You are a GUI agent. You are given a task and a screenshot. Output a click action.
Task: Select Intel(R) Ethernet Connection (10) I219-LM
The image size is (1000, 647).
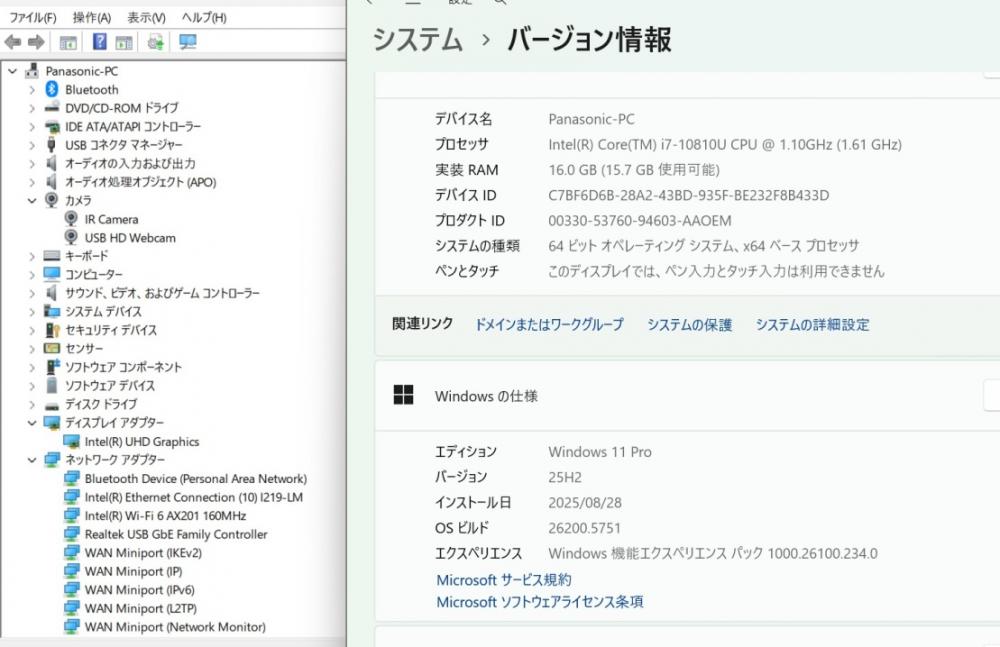point(193,497)
